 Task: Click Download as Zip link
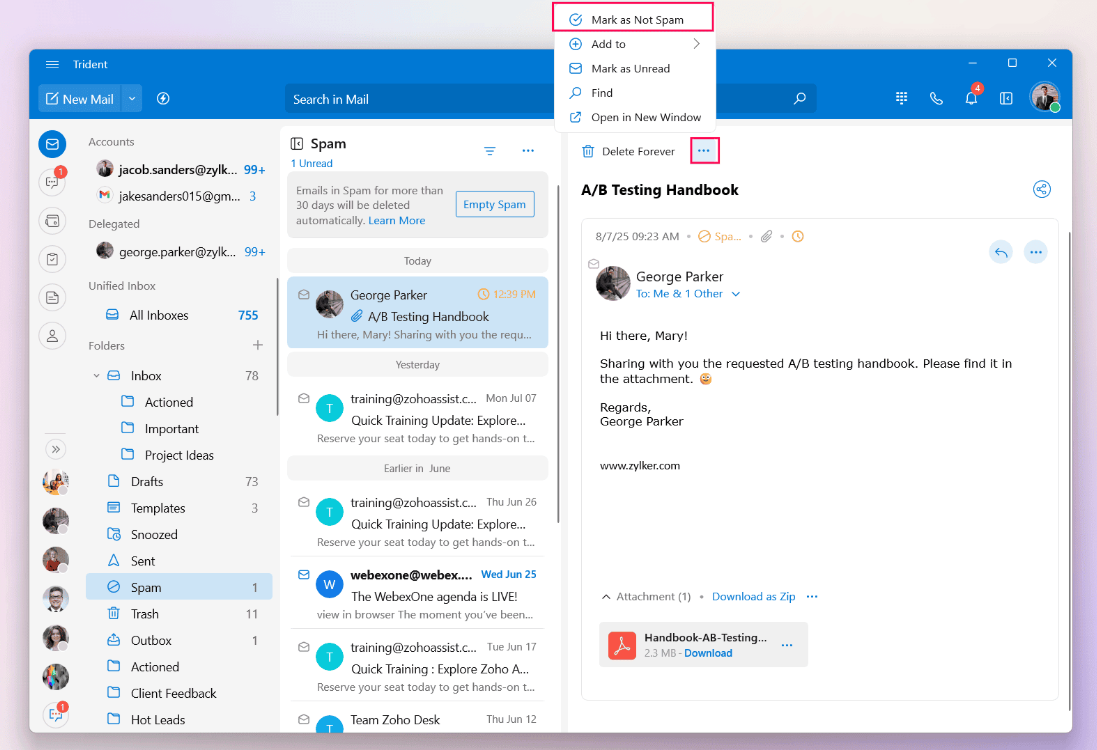click(x=753, y=597)
